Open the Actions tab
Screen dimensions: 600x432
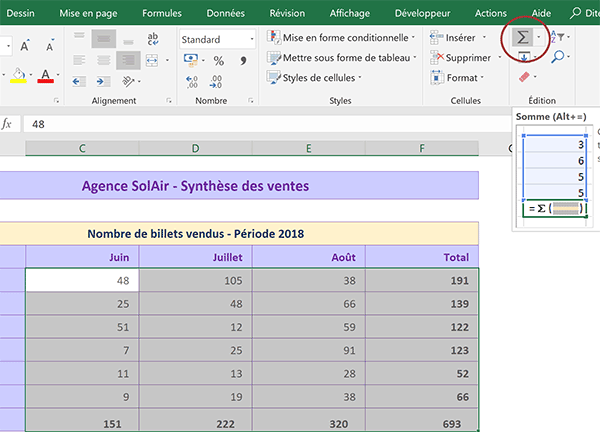tap(491, 13)
